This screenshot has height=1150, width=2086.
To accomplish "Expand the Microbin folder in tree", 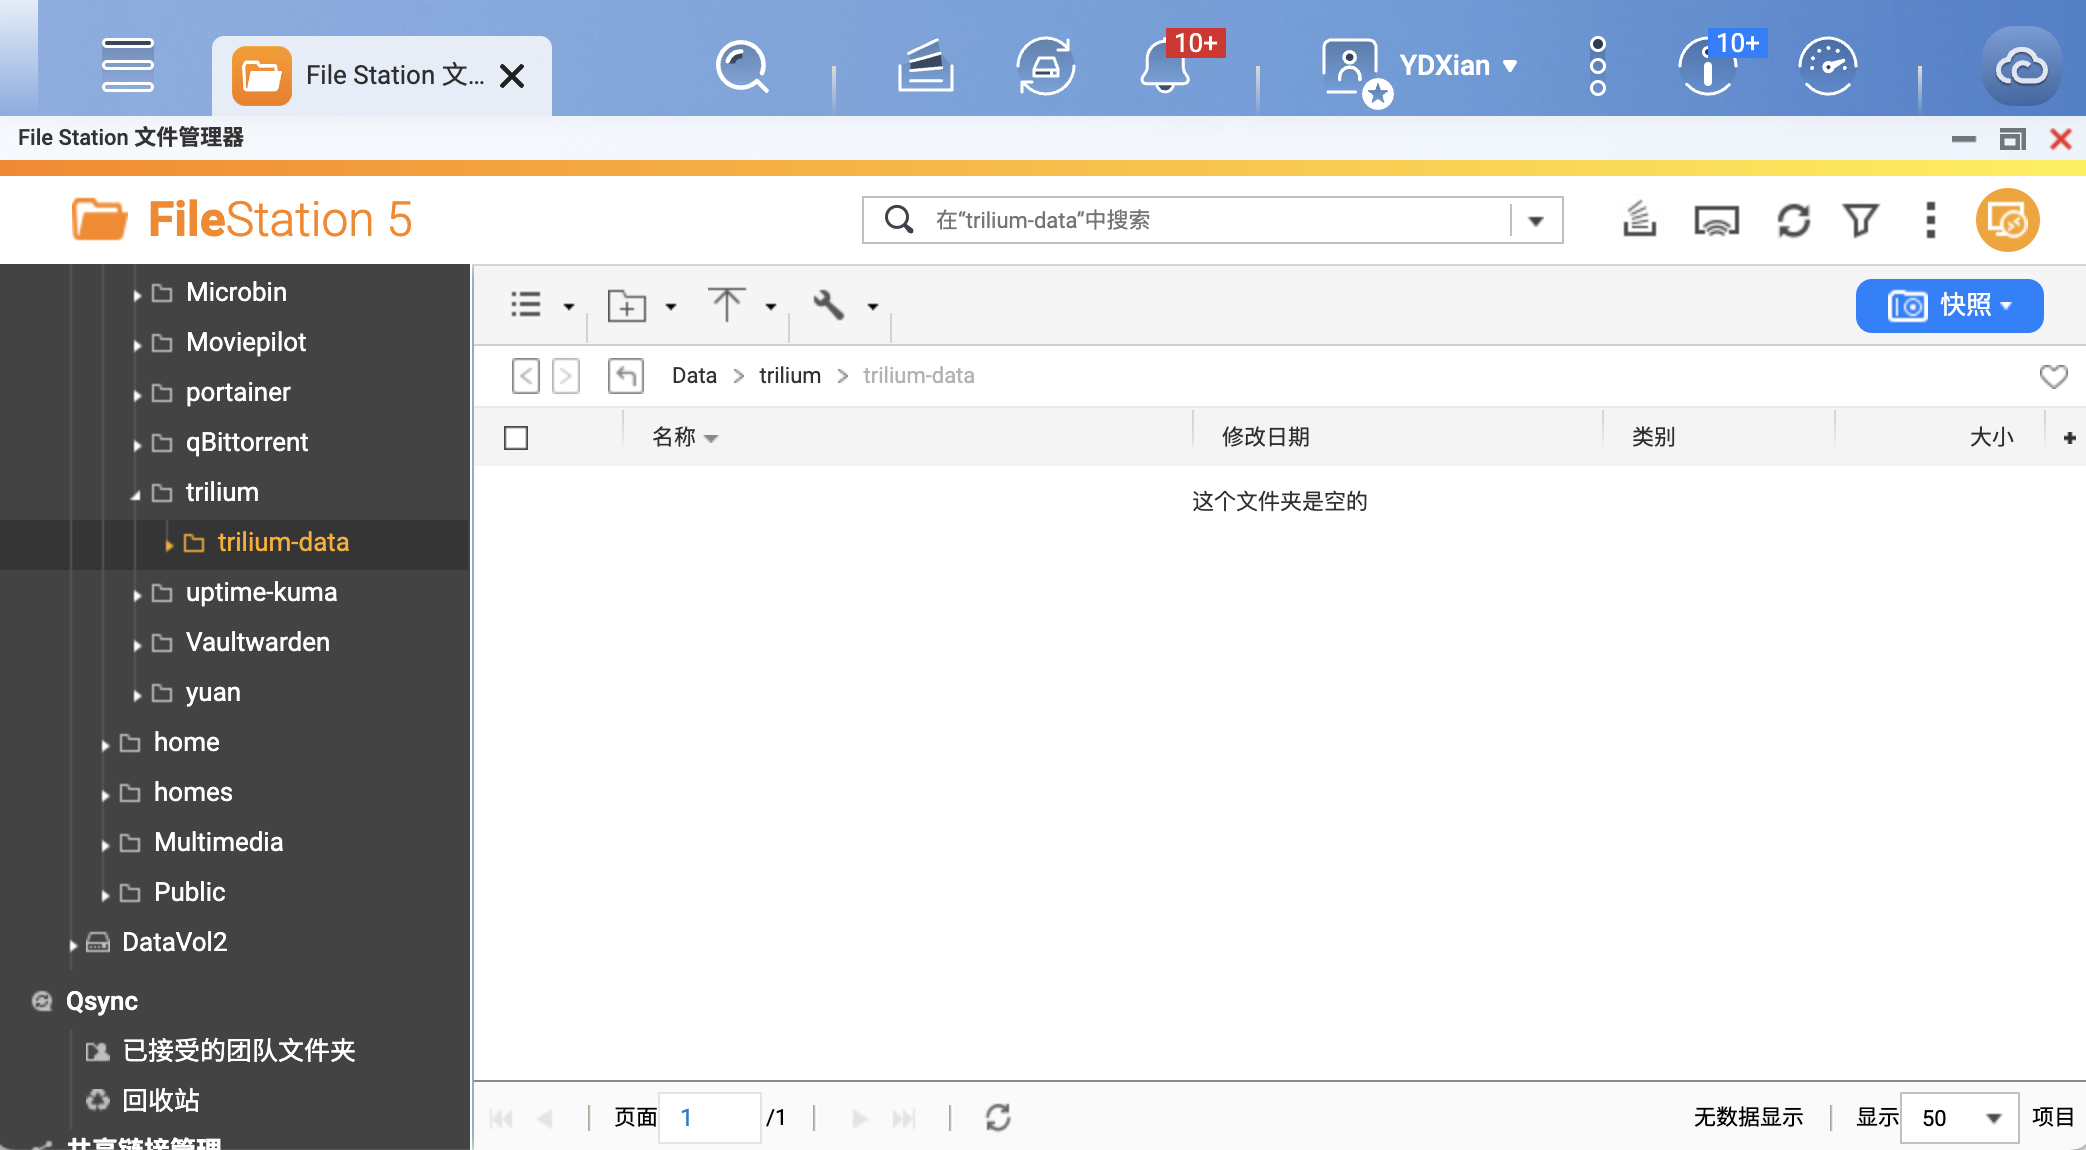I will click(x=137, y=294).
